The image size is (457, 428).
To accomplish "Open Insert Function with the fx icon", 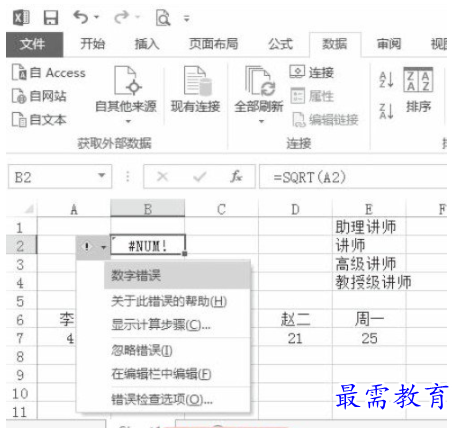I will click(x=236, y=176).
